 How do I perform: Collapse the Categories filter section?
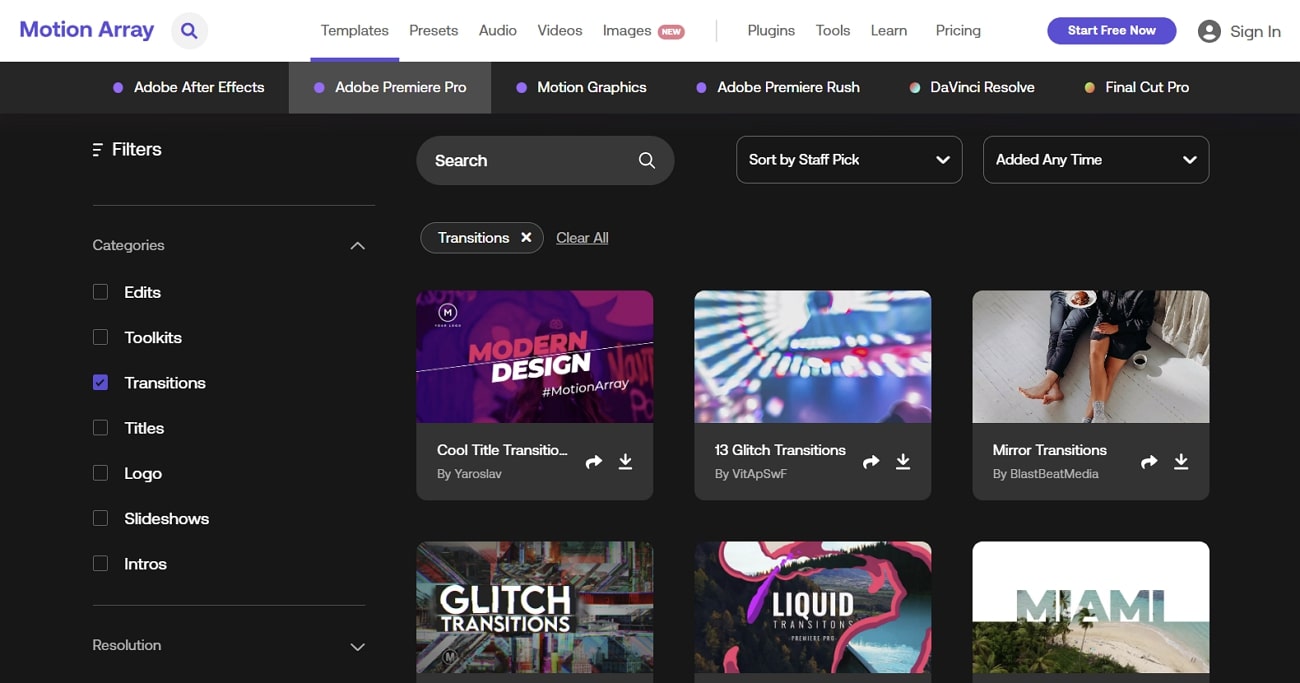(x=357, y=246)
